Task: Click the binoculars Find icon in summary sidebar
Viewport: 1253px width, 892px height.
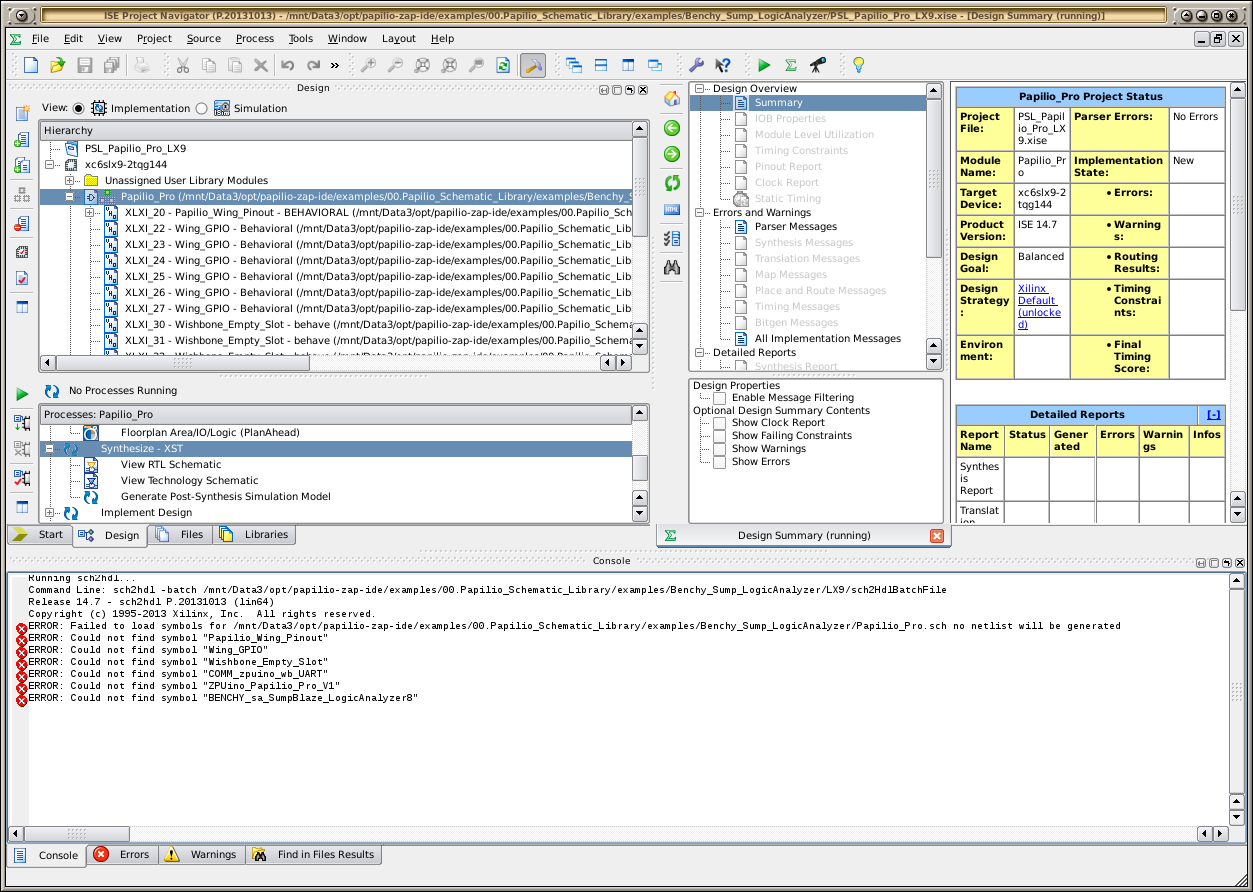Action: [x=672, y=267]
